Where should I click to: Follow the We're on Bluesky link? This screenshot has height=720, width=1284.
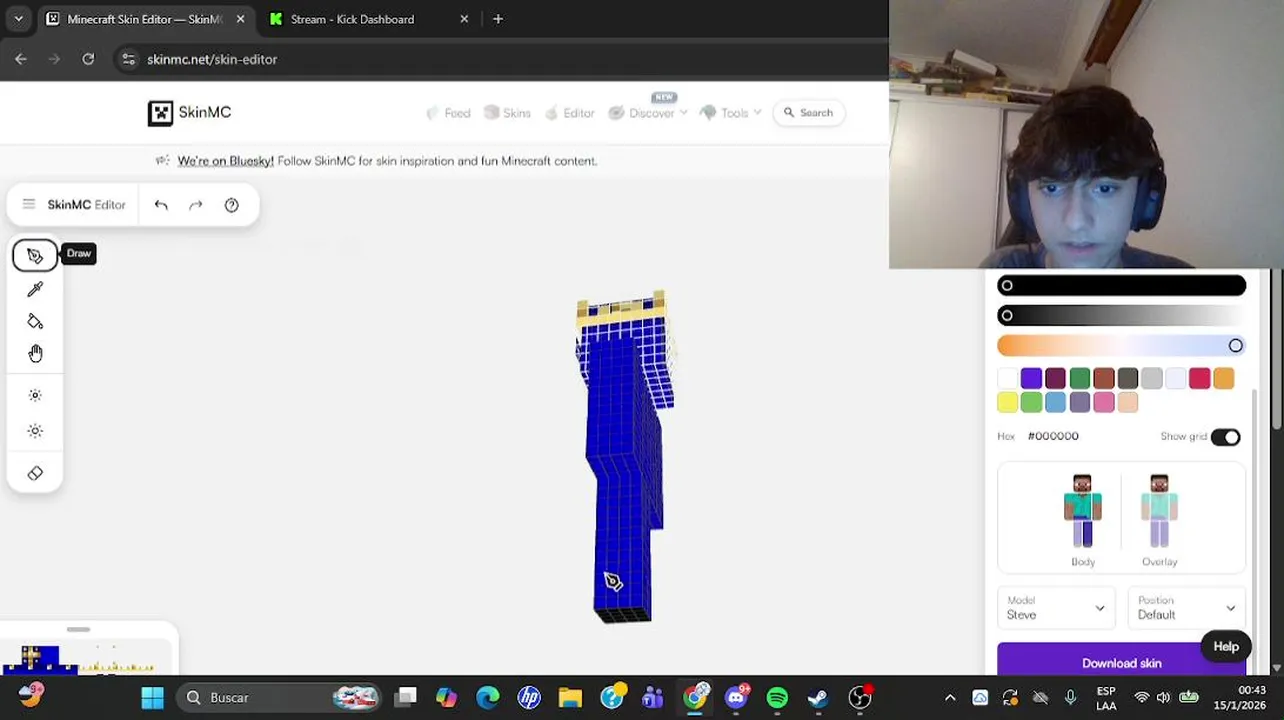pos(225,161)
